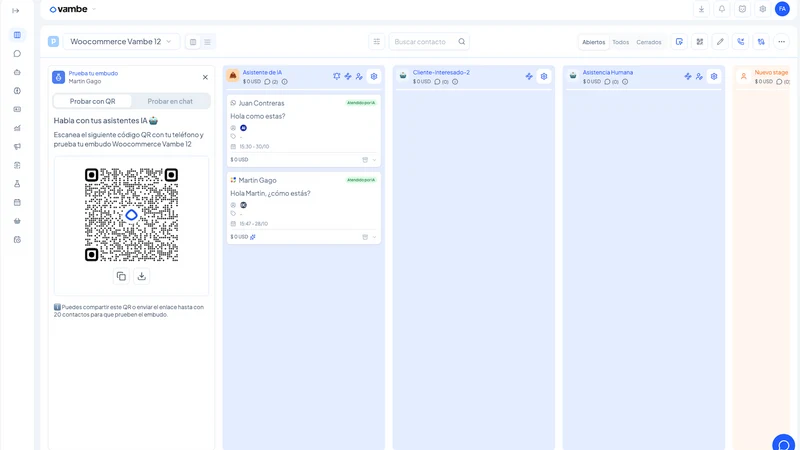Open the flask lab icon in sidebar
The width and height of the screenshot is (800, 450).
pyautogui.click(x=17, y=184)
